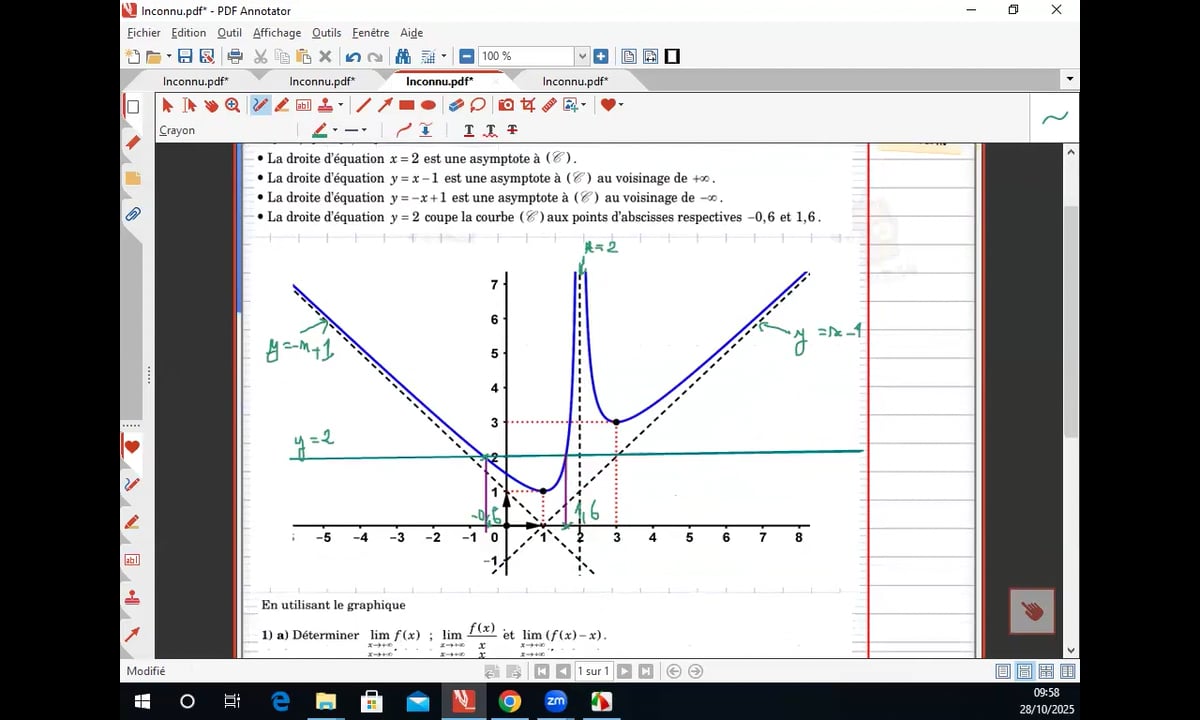Toggle fit page width view

(650, 57)
